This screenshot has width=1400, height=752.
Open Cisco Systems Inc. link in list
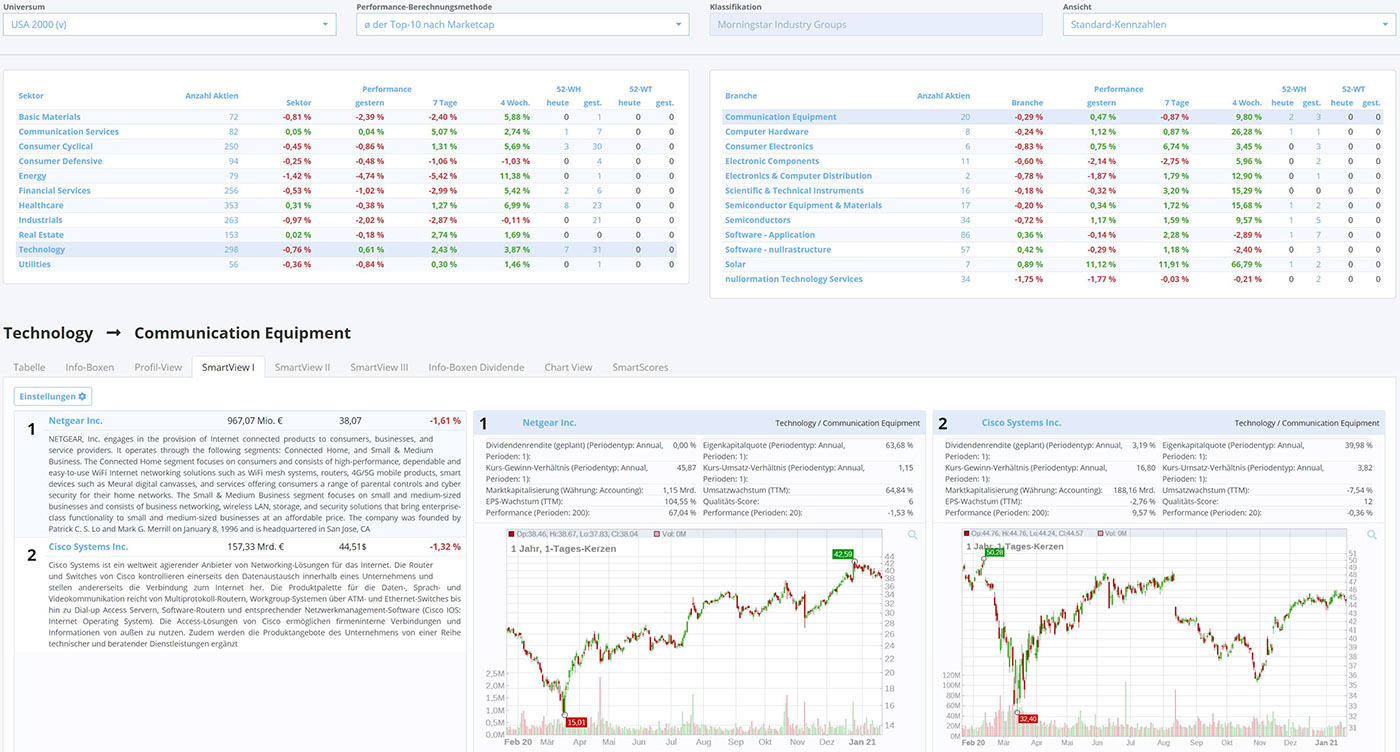pyautogui.click(x=88, y=547)
